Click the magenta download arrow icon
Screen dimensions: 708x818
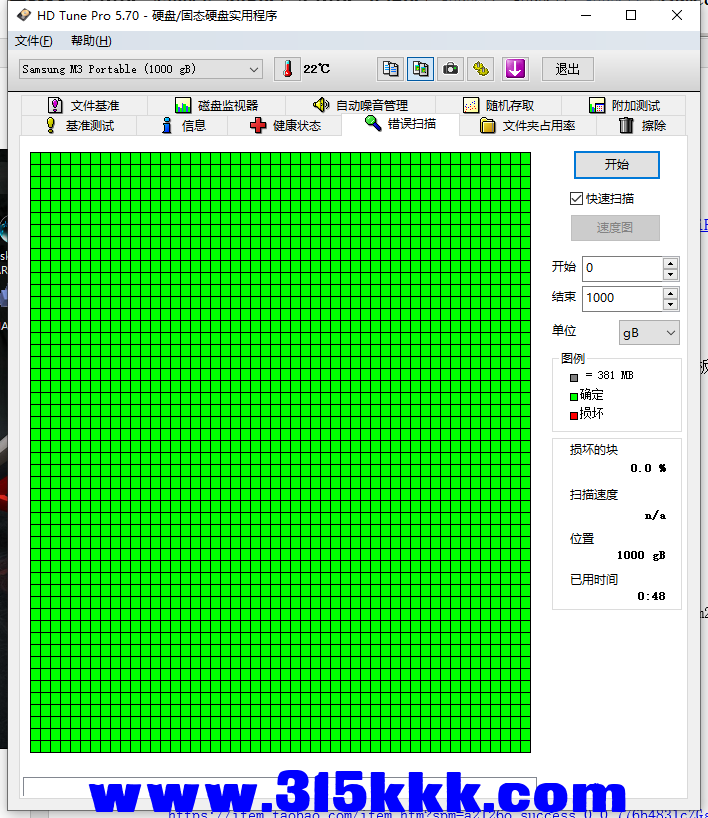(515, 69)
